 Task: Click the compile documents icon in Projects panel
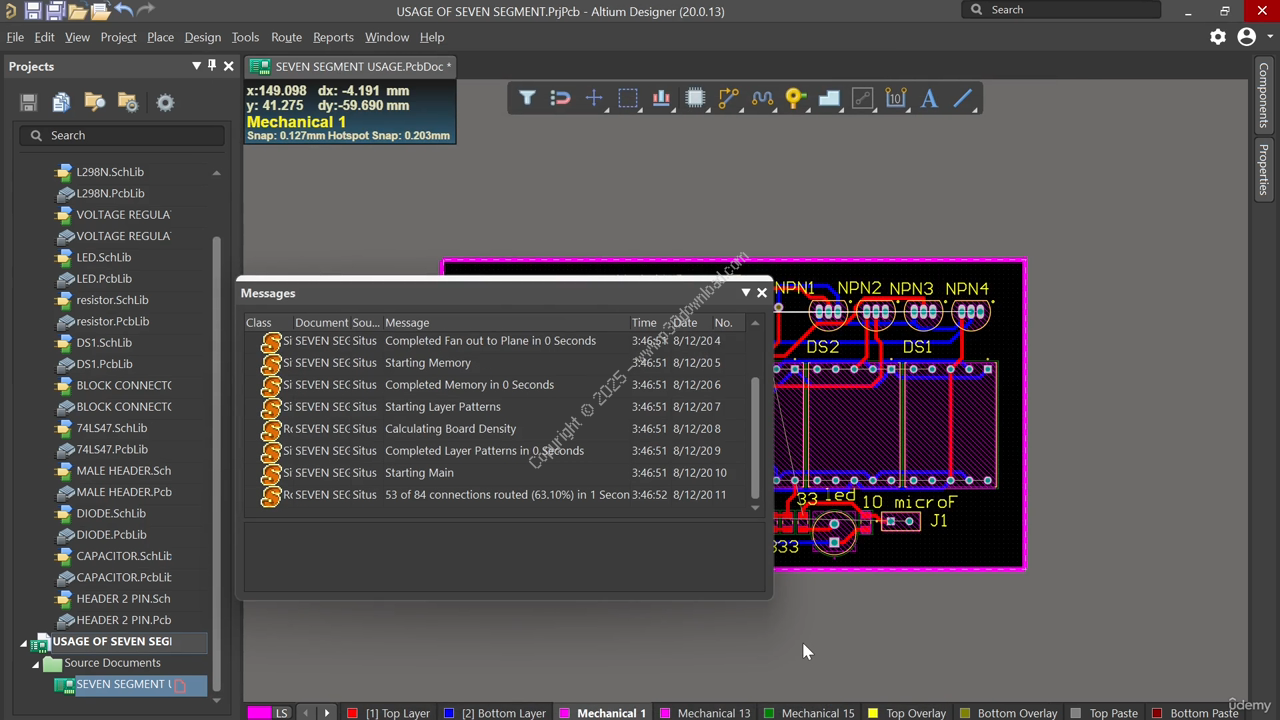click(61, 102)
